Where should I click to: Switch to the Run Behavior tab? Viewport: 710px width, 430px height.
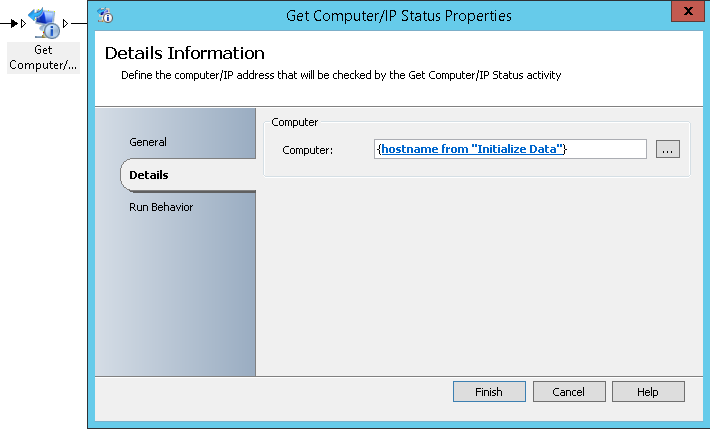[x=161, y=207]
